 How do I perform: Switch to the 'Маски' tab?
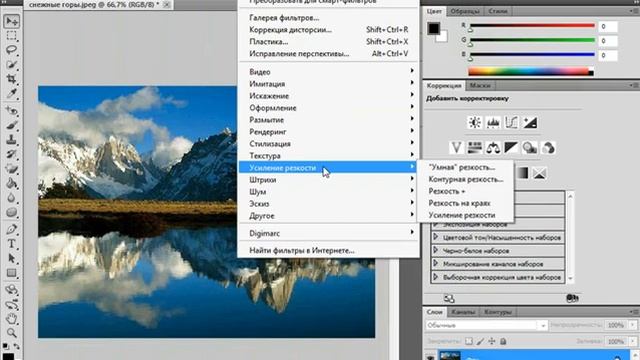pos(480,85)
